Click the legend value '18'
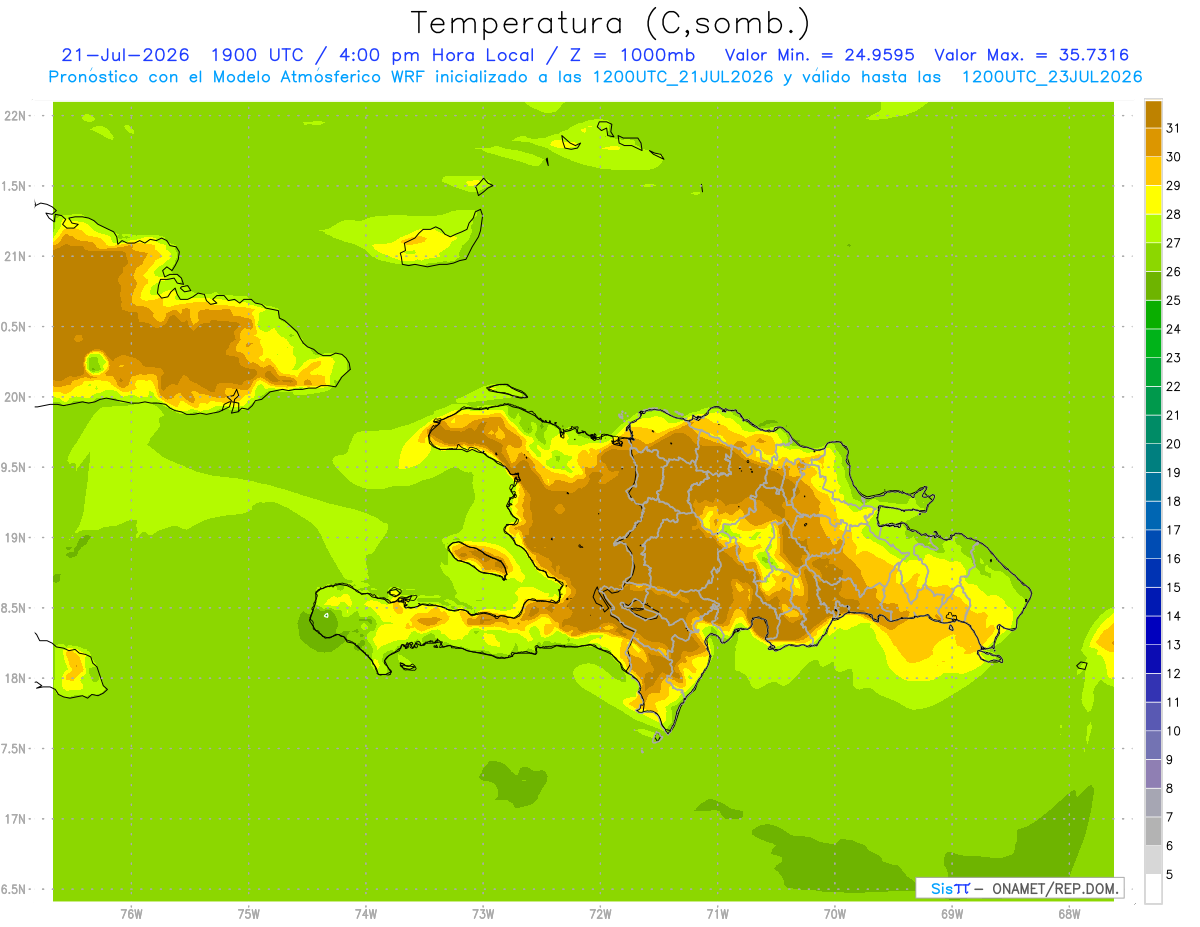The image size is (1200, 927). click(1173, 501)
